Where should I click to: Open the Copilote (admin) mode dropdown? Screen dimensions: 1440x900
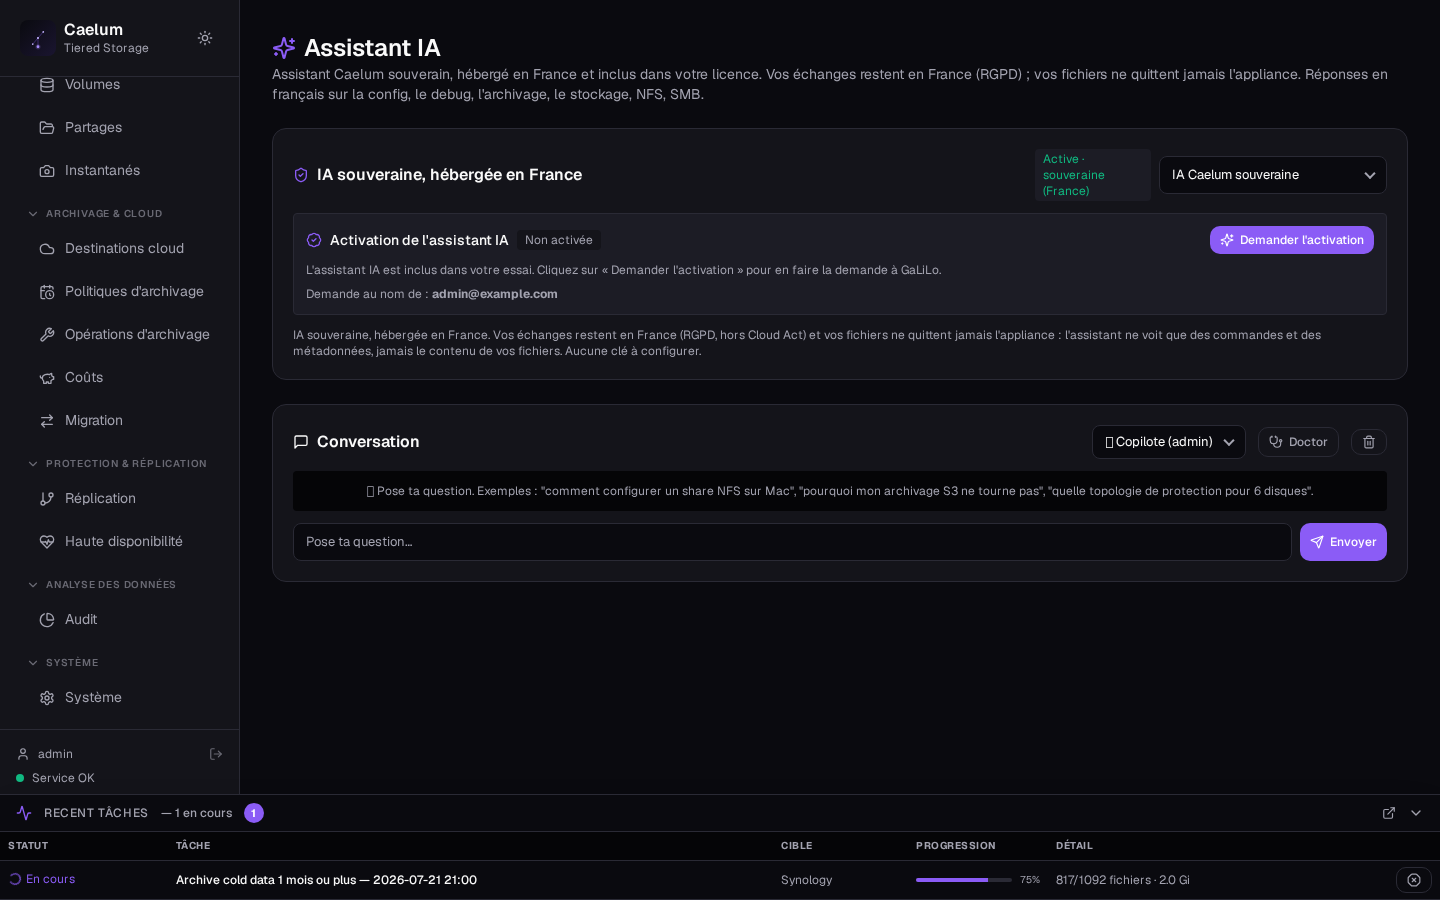click(1169, 442)
